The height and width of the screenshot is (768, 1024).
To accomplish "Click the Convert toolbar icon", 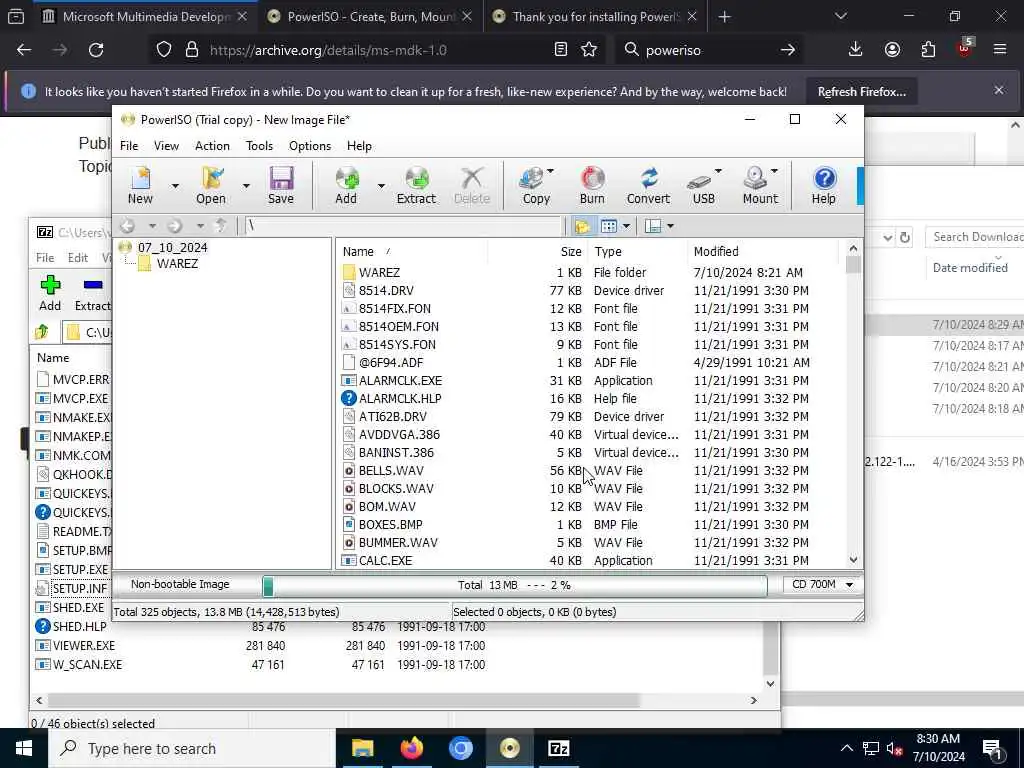I will point(648,185).
